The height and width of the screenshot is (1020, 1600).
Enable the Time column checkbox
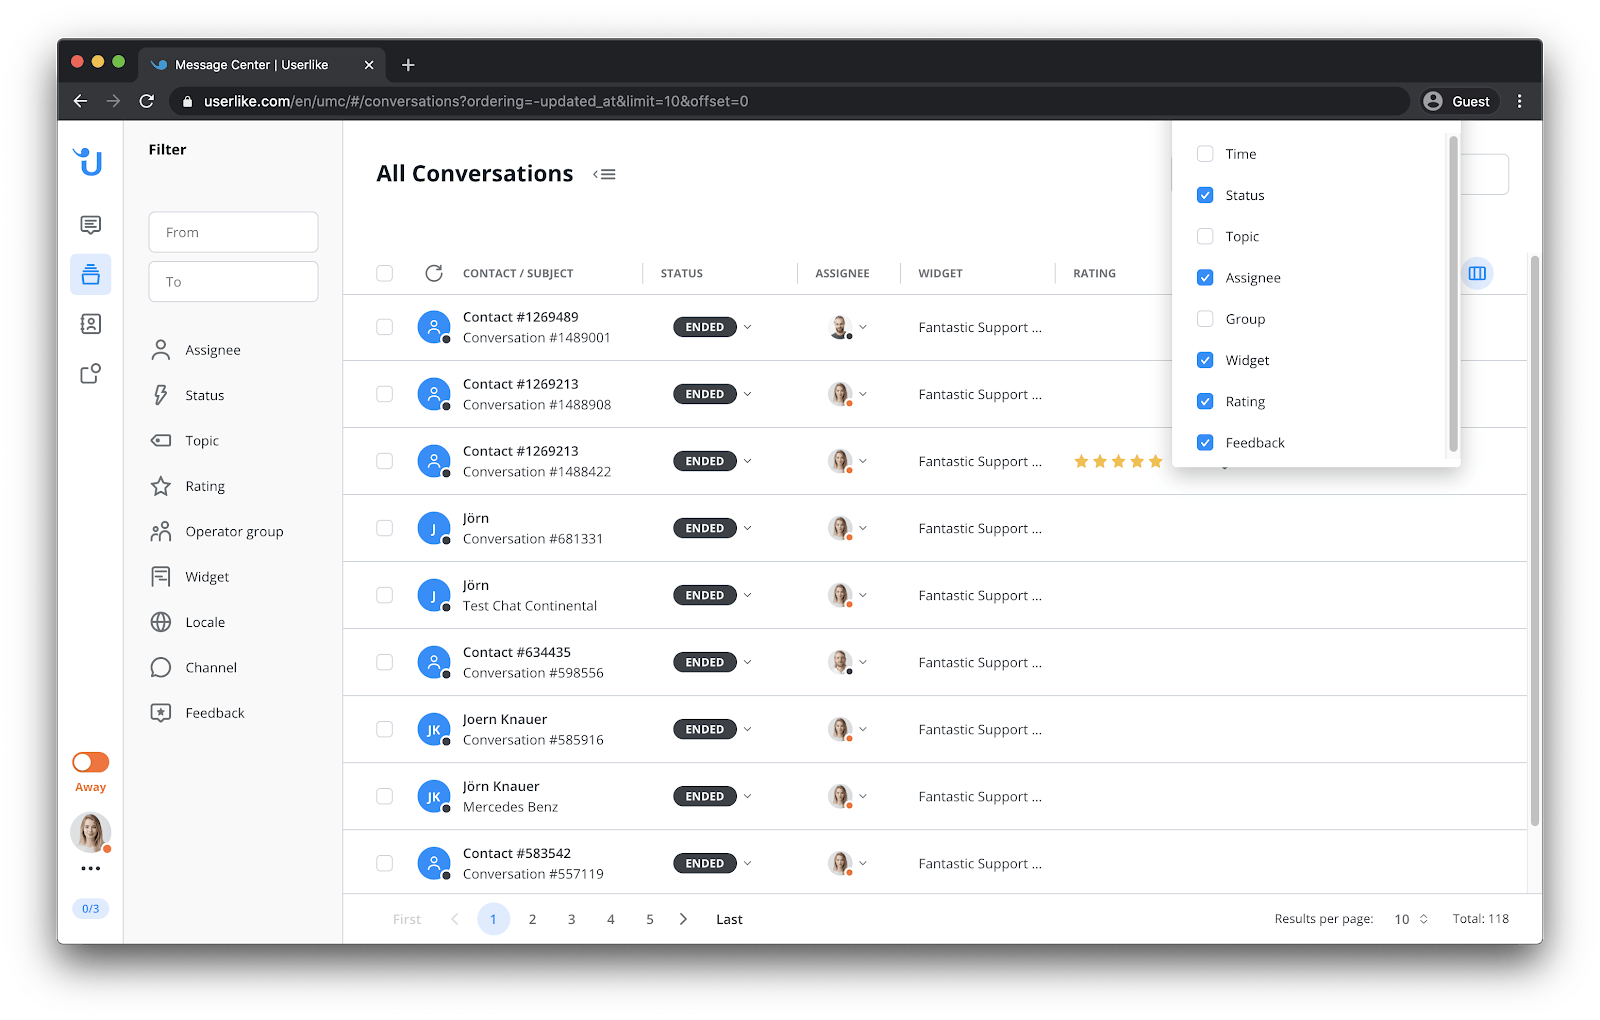coord(1205,154)
